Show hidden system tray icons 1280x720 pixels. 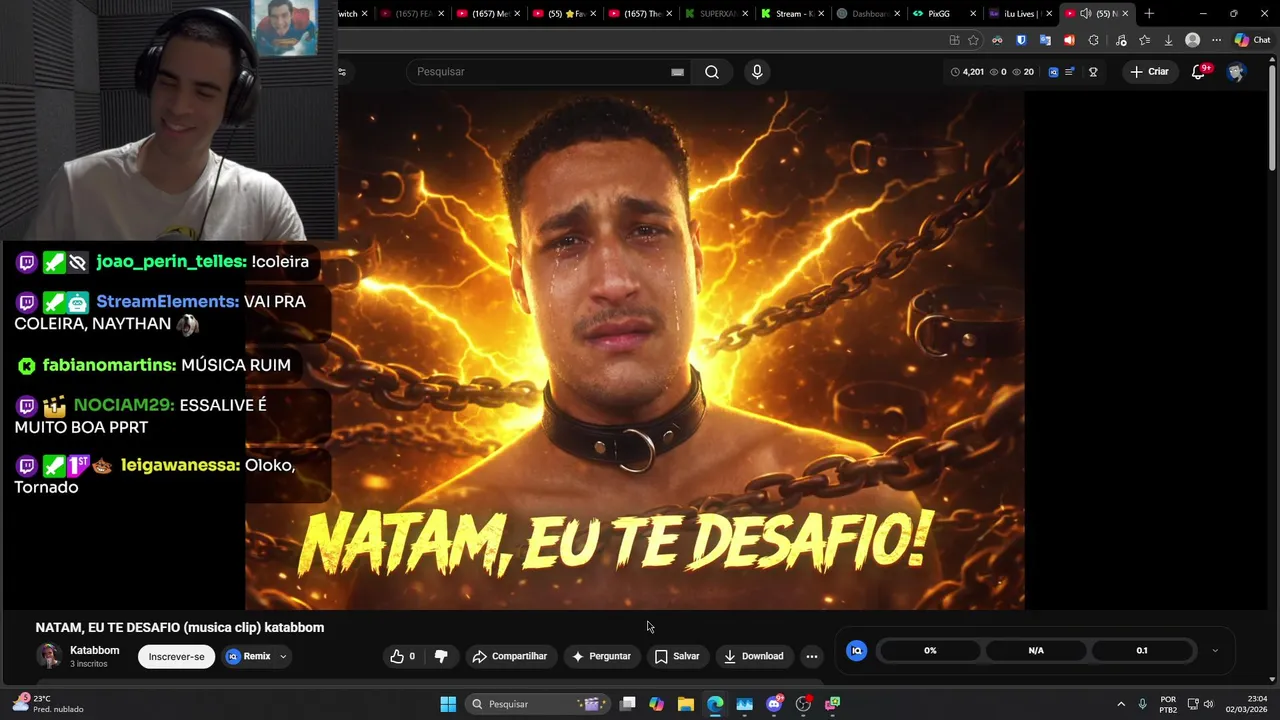pos(1120,704)
